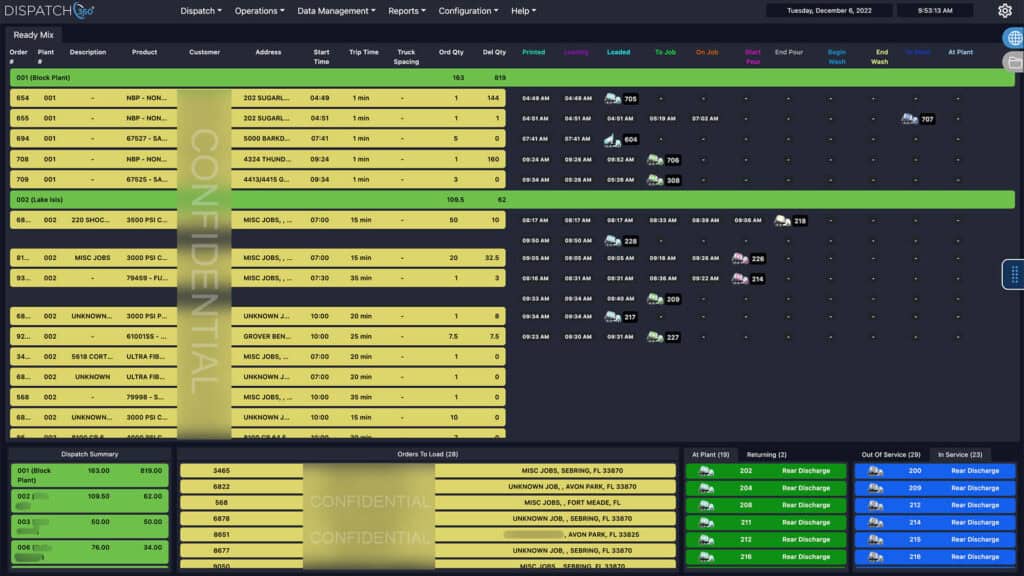The width and height of the screenshot is (1024, 576).
Task: Select truck icon 227 in the tracking grid
Action: [656, 338]
